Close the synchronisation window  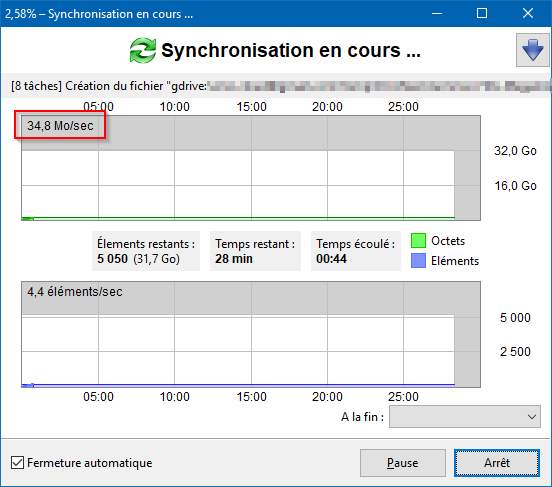(528, 13)
